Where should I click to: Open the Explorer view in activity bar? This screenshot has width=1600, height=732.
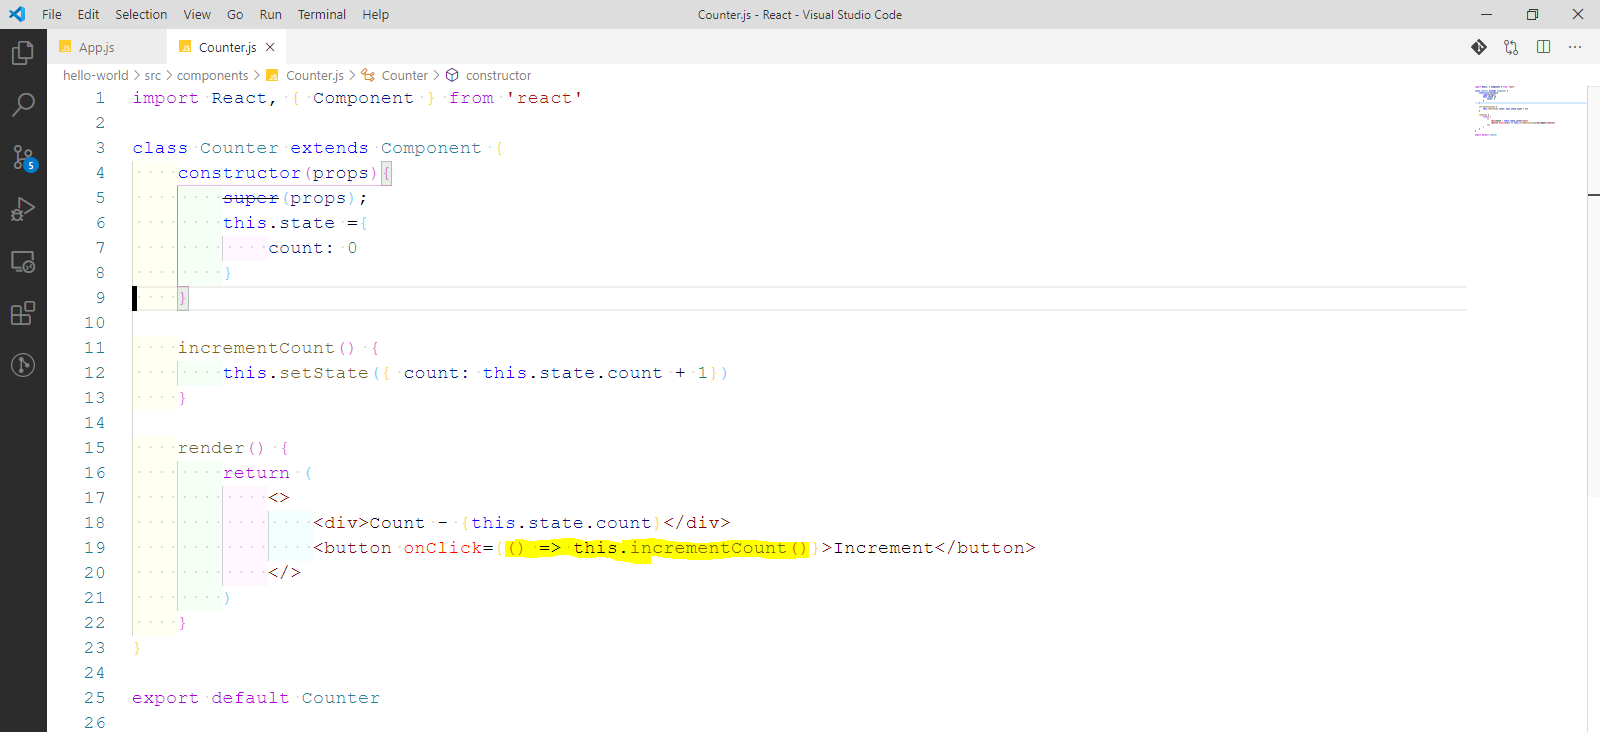[x=23, y=52]
